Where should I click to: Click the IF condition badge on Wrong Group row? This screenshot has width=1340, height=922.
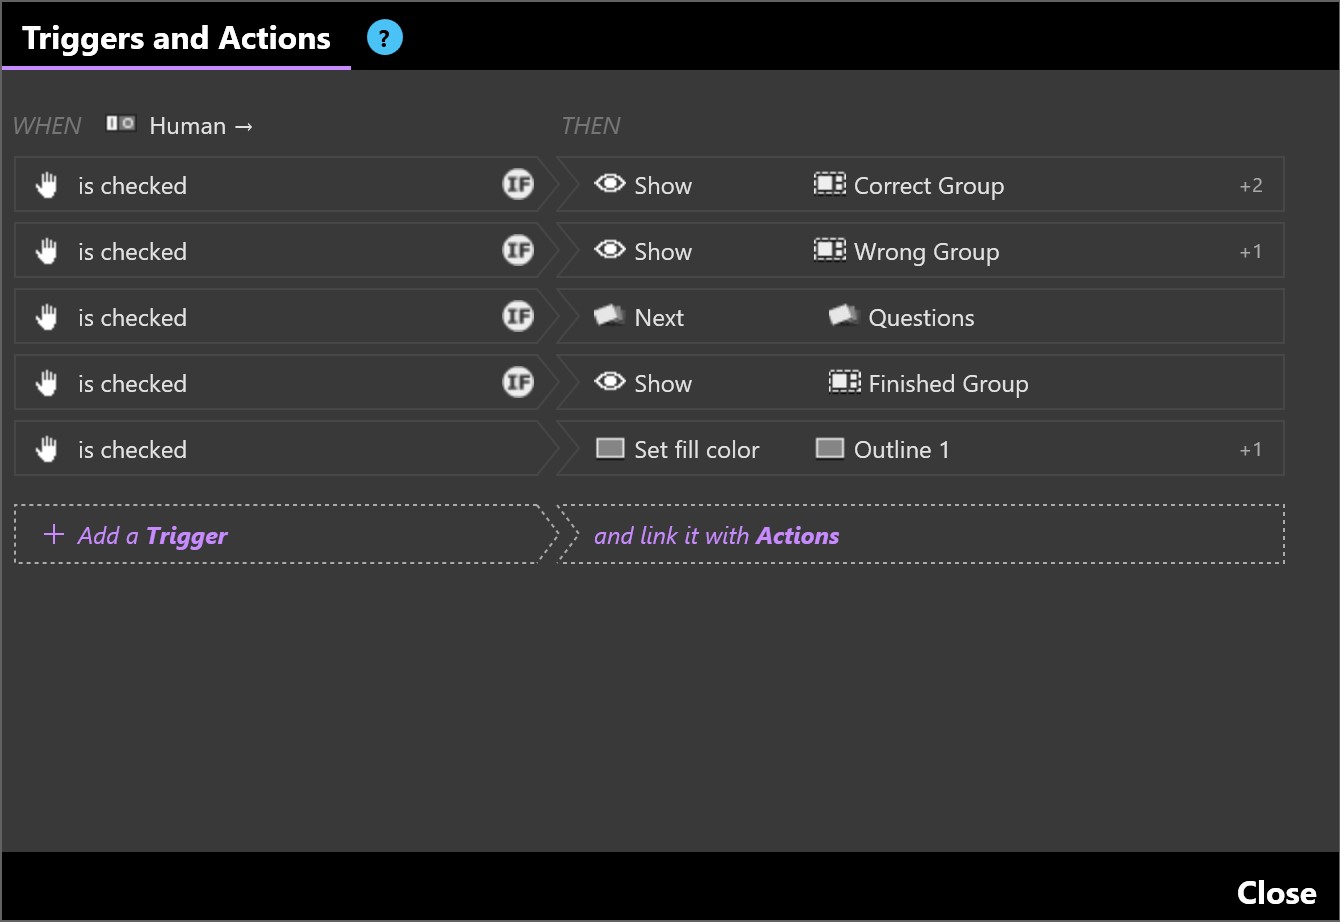[518, 251]
